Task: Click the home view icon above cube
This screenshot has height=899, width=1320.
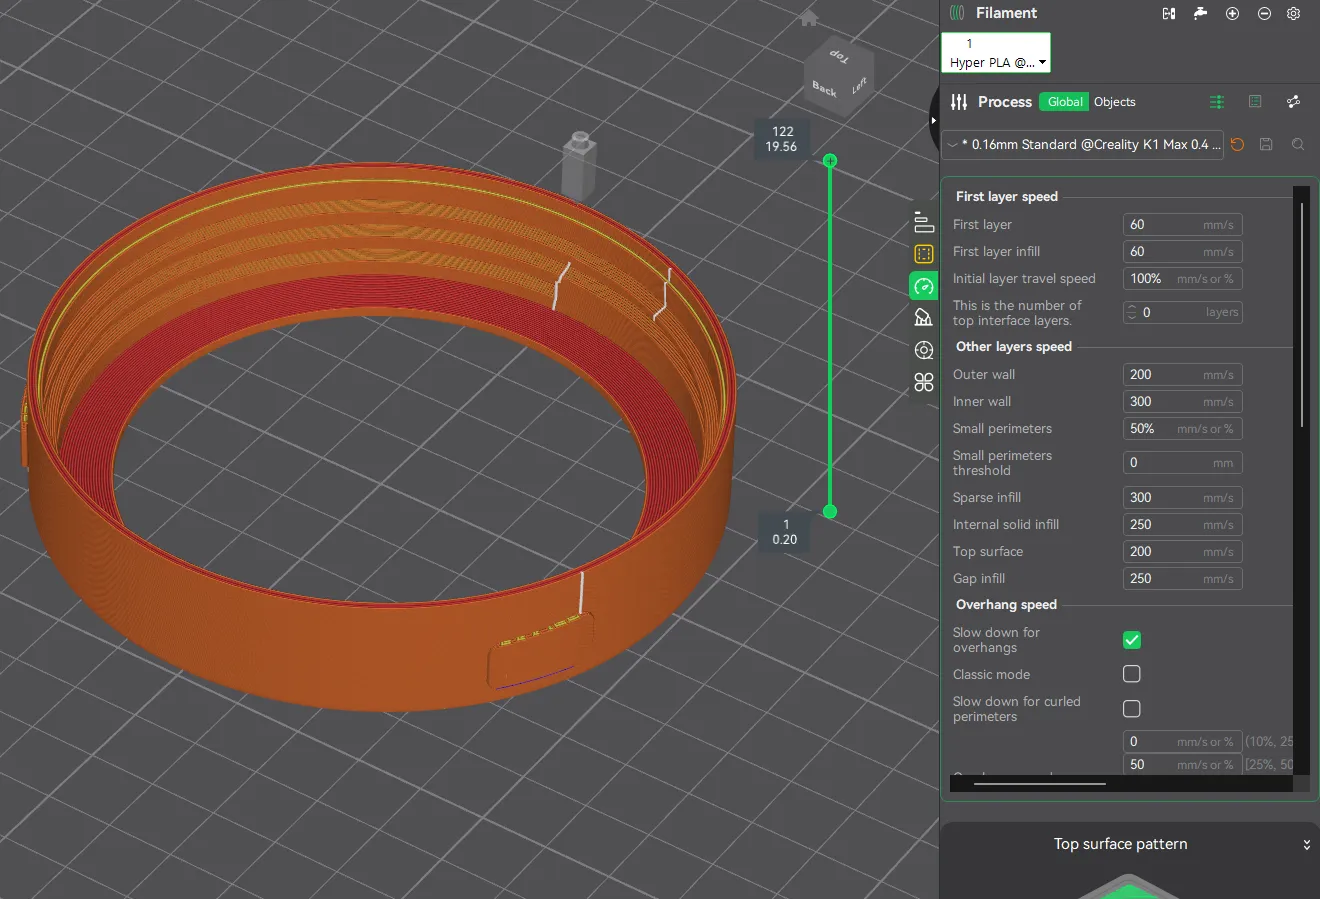Action: coord(809,18)
